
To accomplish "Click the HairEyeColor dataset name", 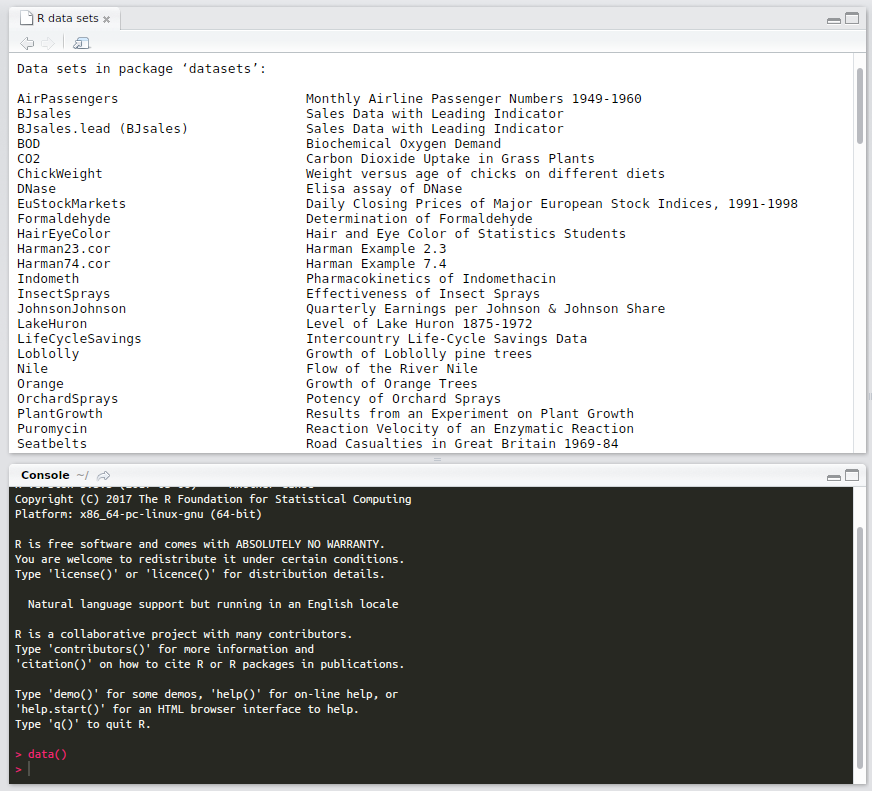I will click(63, 234).
